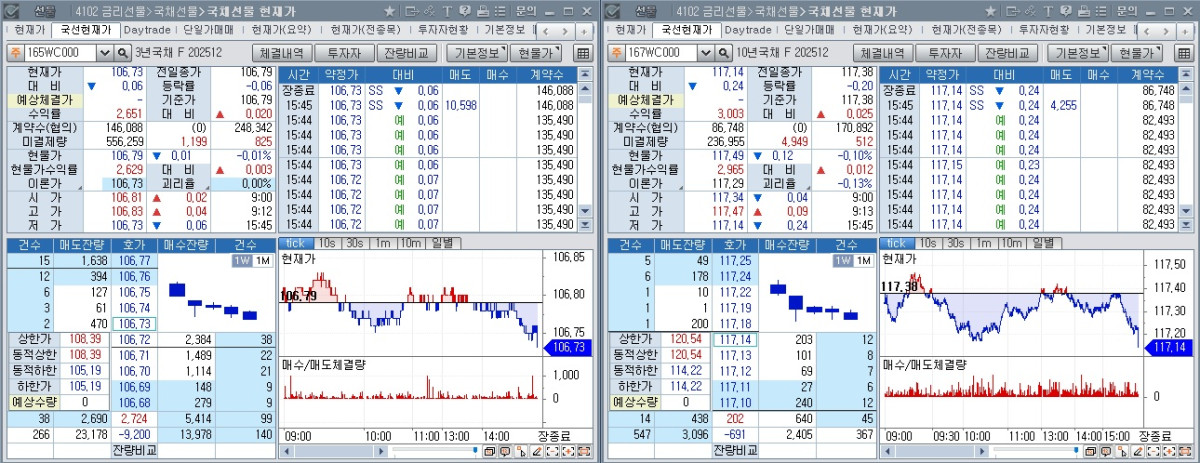
Task: Click left window symbol code input 165WC000
Action: click(x=62, y=52)
